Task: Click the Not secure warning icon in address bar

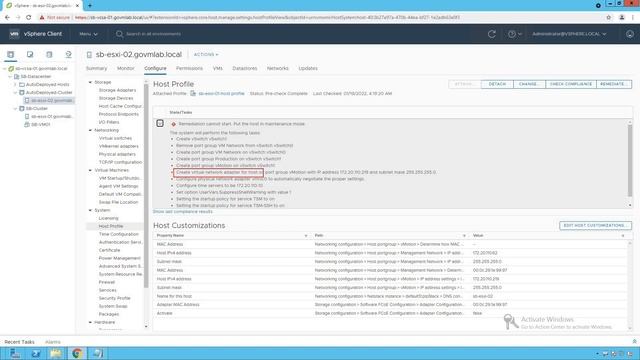Action: coord(42,18)
